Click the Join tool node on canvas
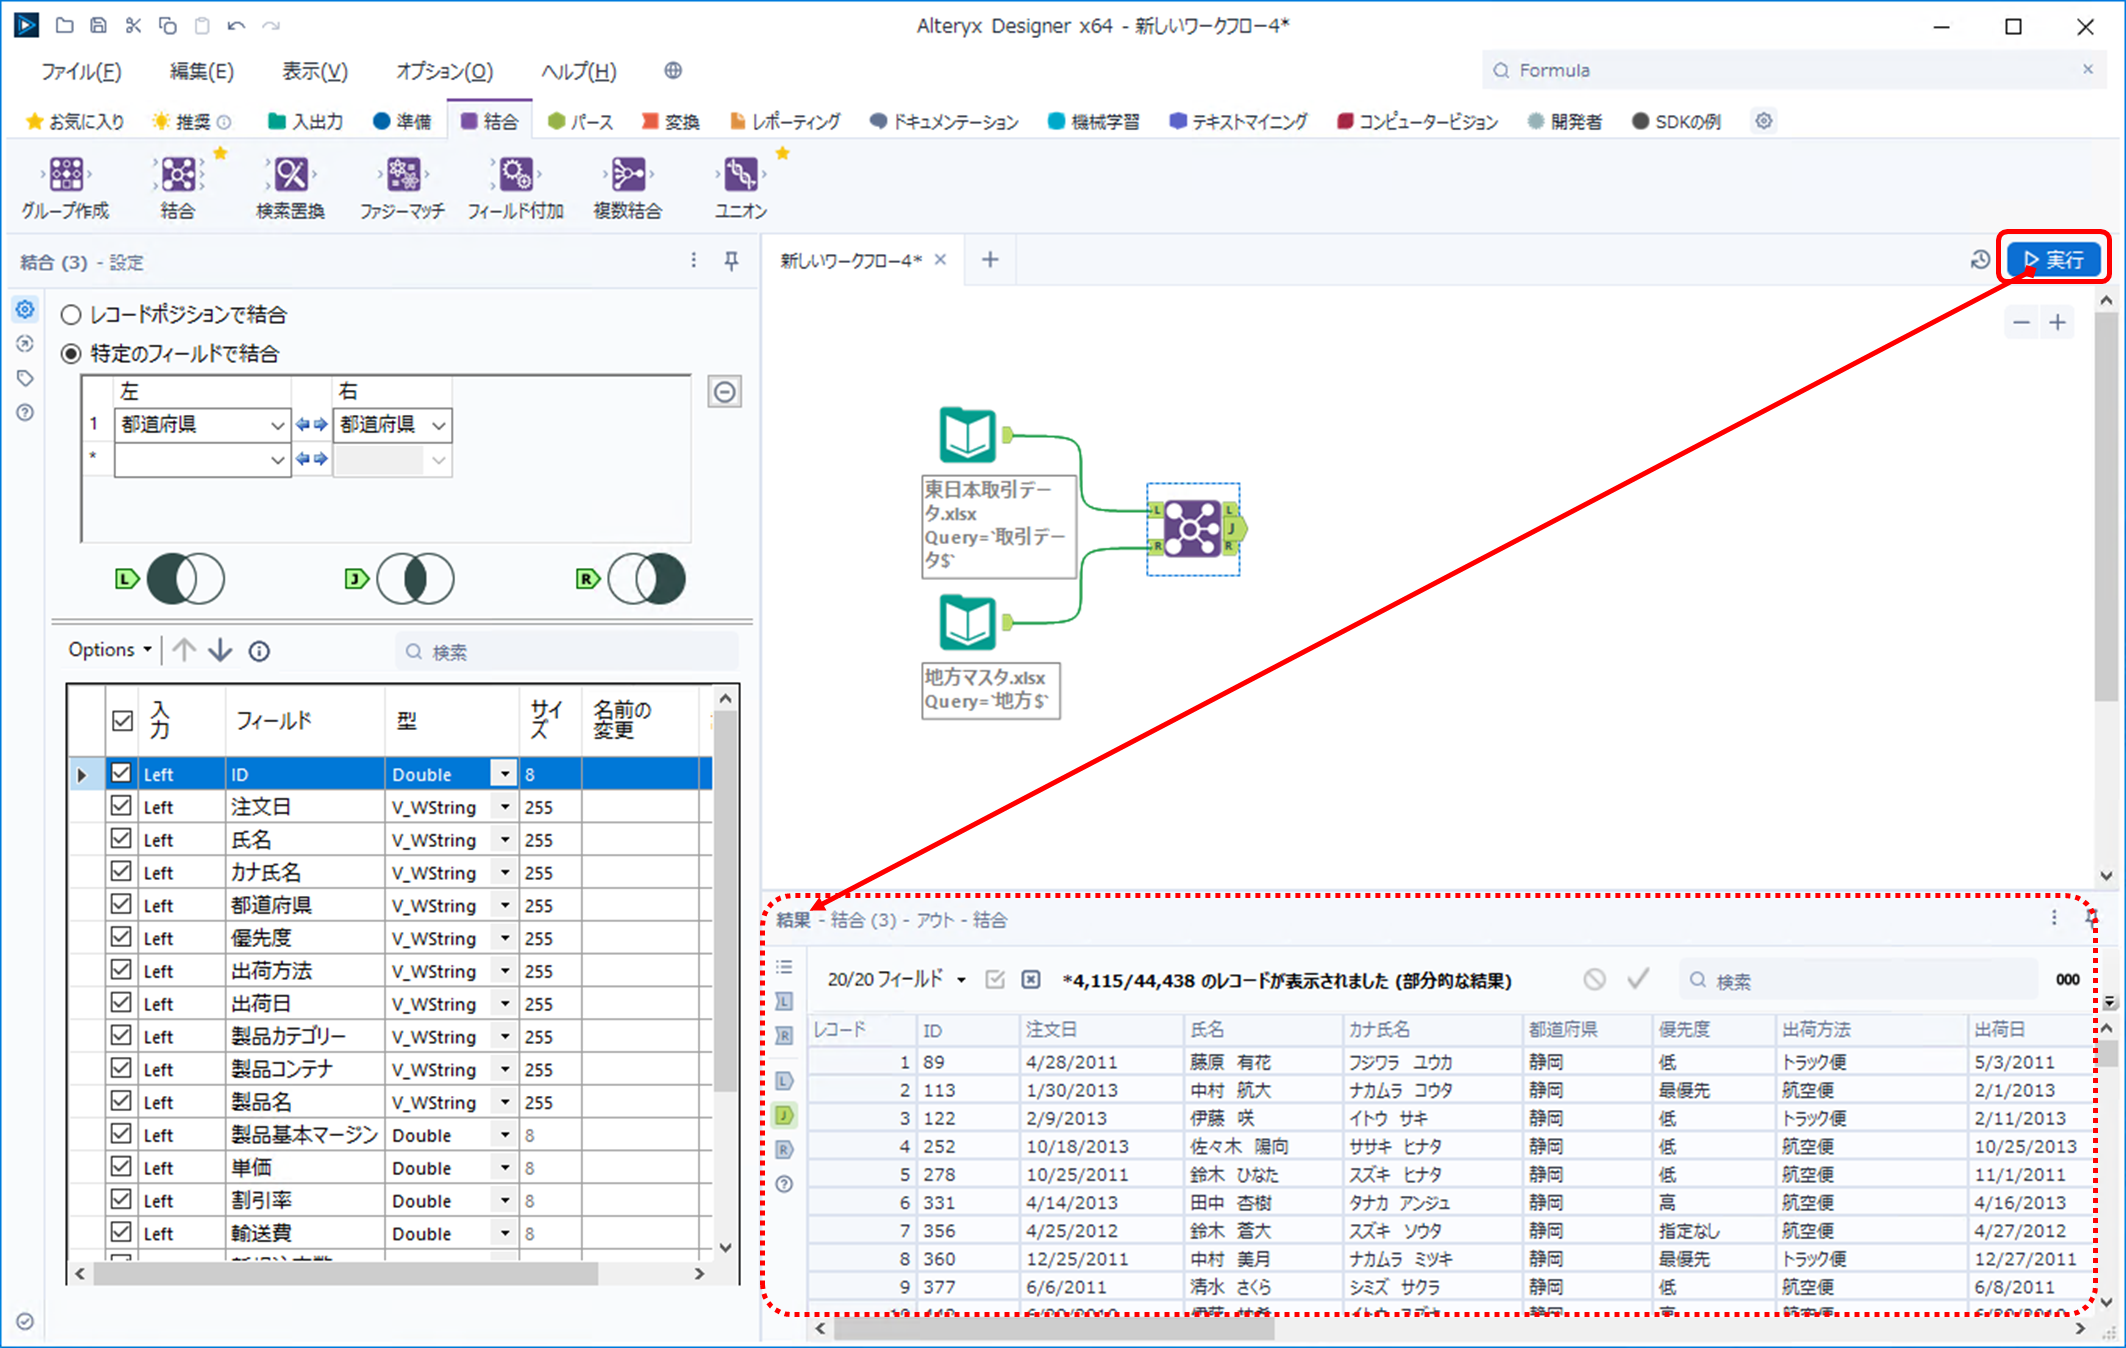 point(1192,528)
